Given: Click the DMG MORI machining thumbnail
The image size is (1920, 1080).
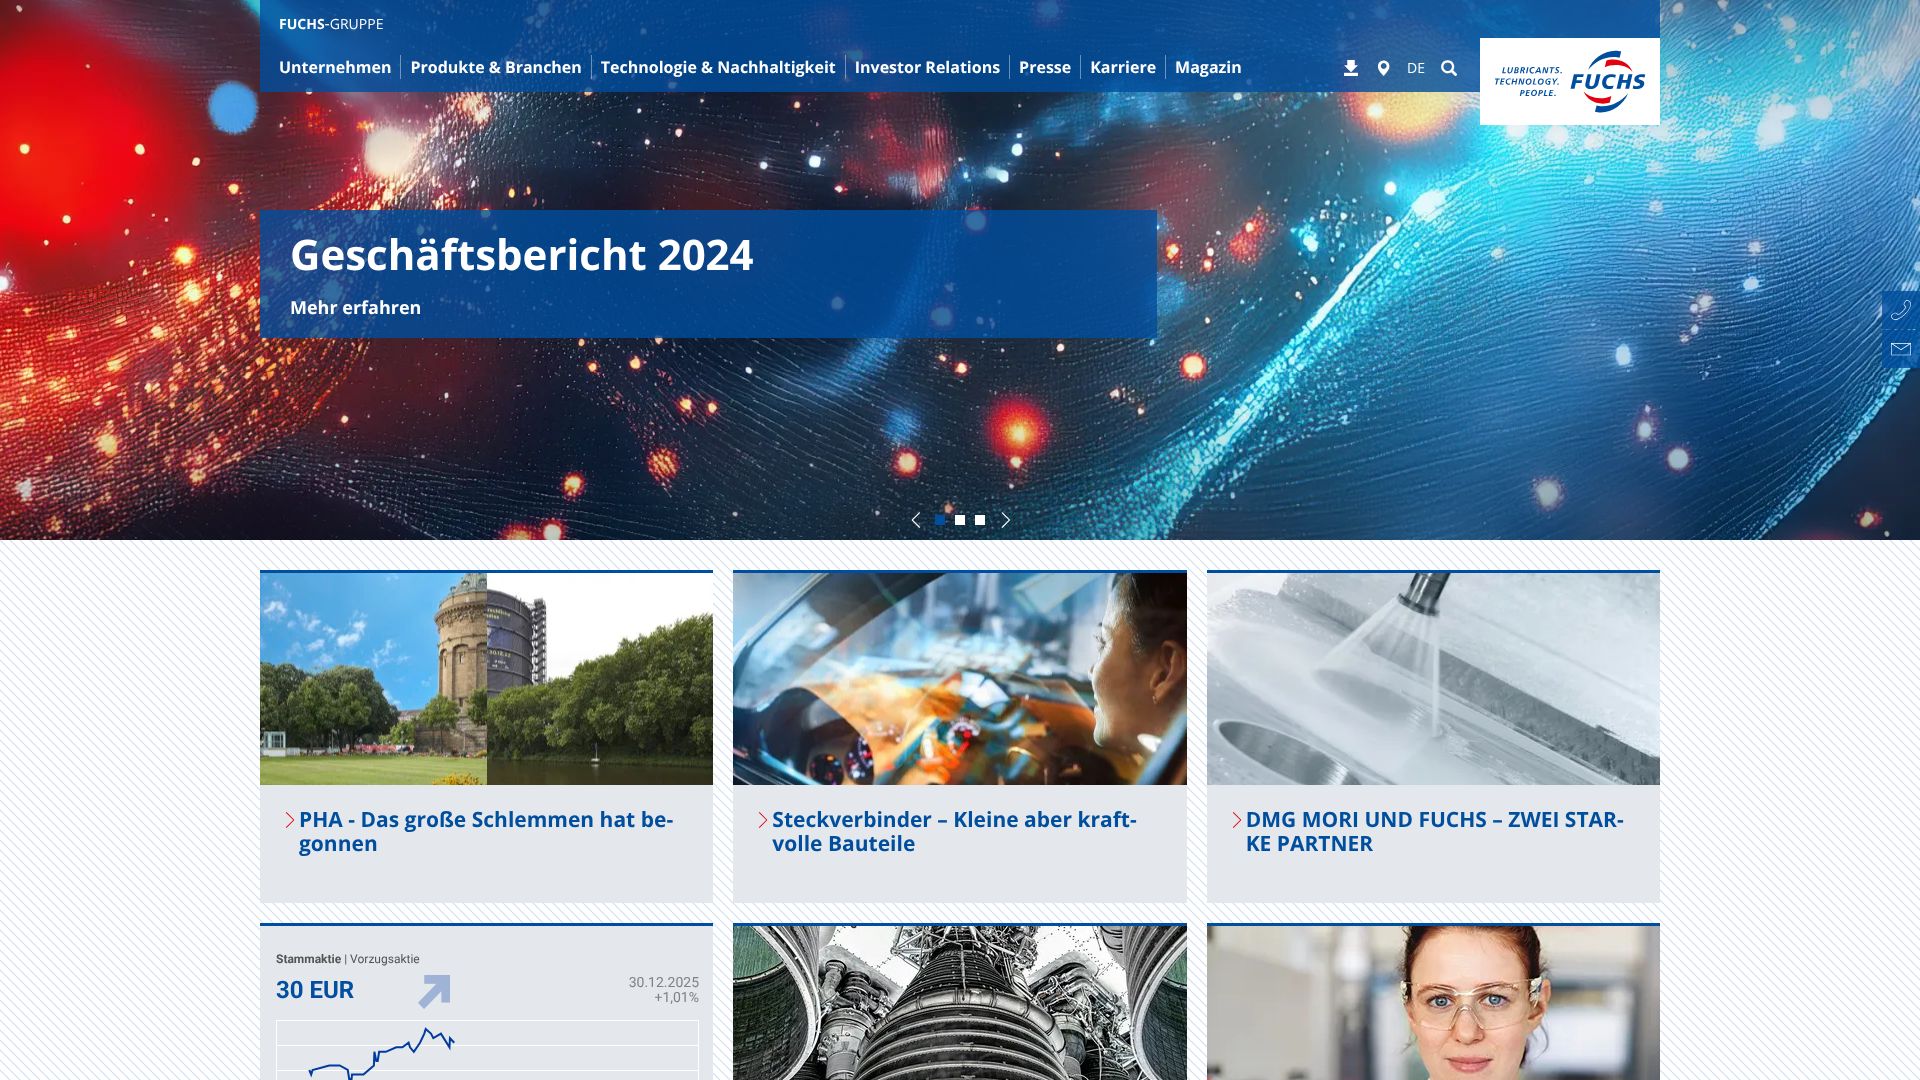Looking at the screenshot, I should 1432,678.
